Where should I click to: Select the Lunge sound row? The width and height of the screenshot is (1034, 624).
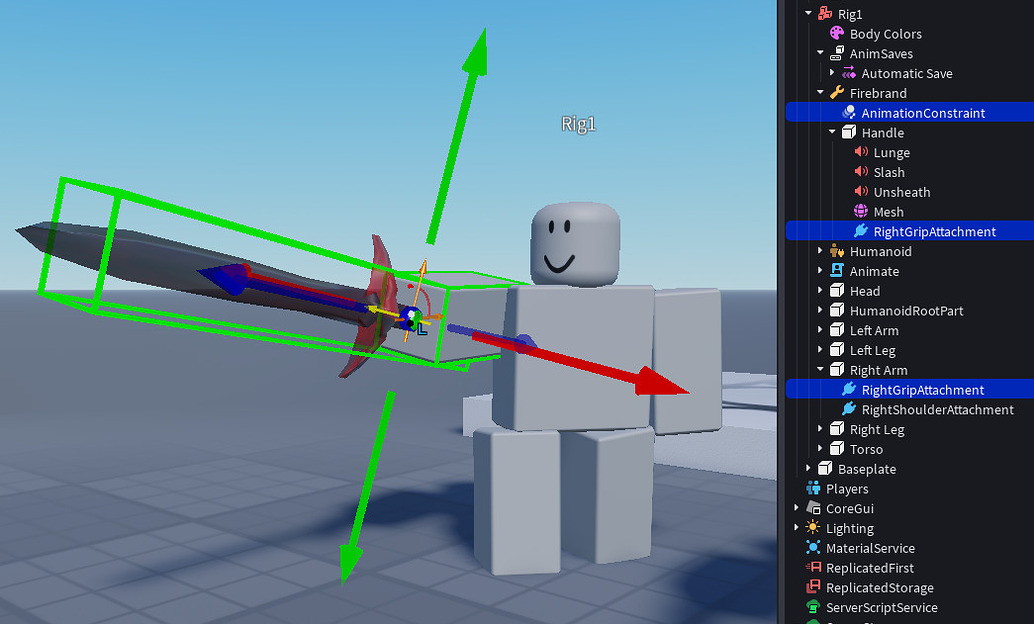click(x=910, y=152)
